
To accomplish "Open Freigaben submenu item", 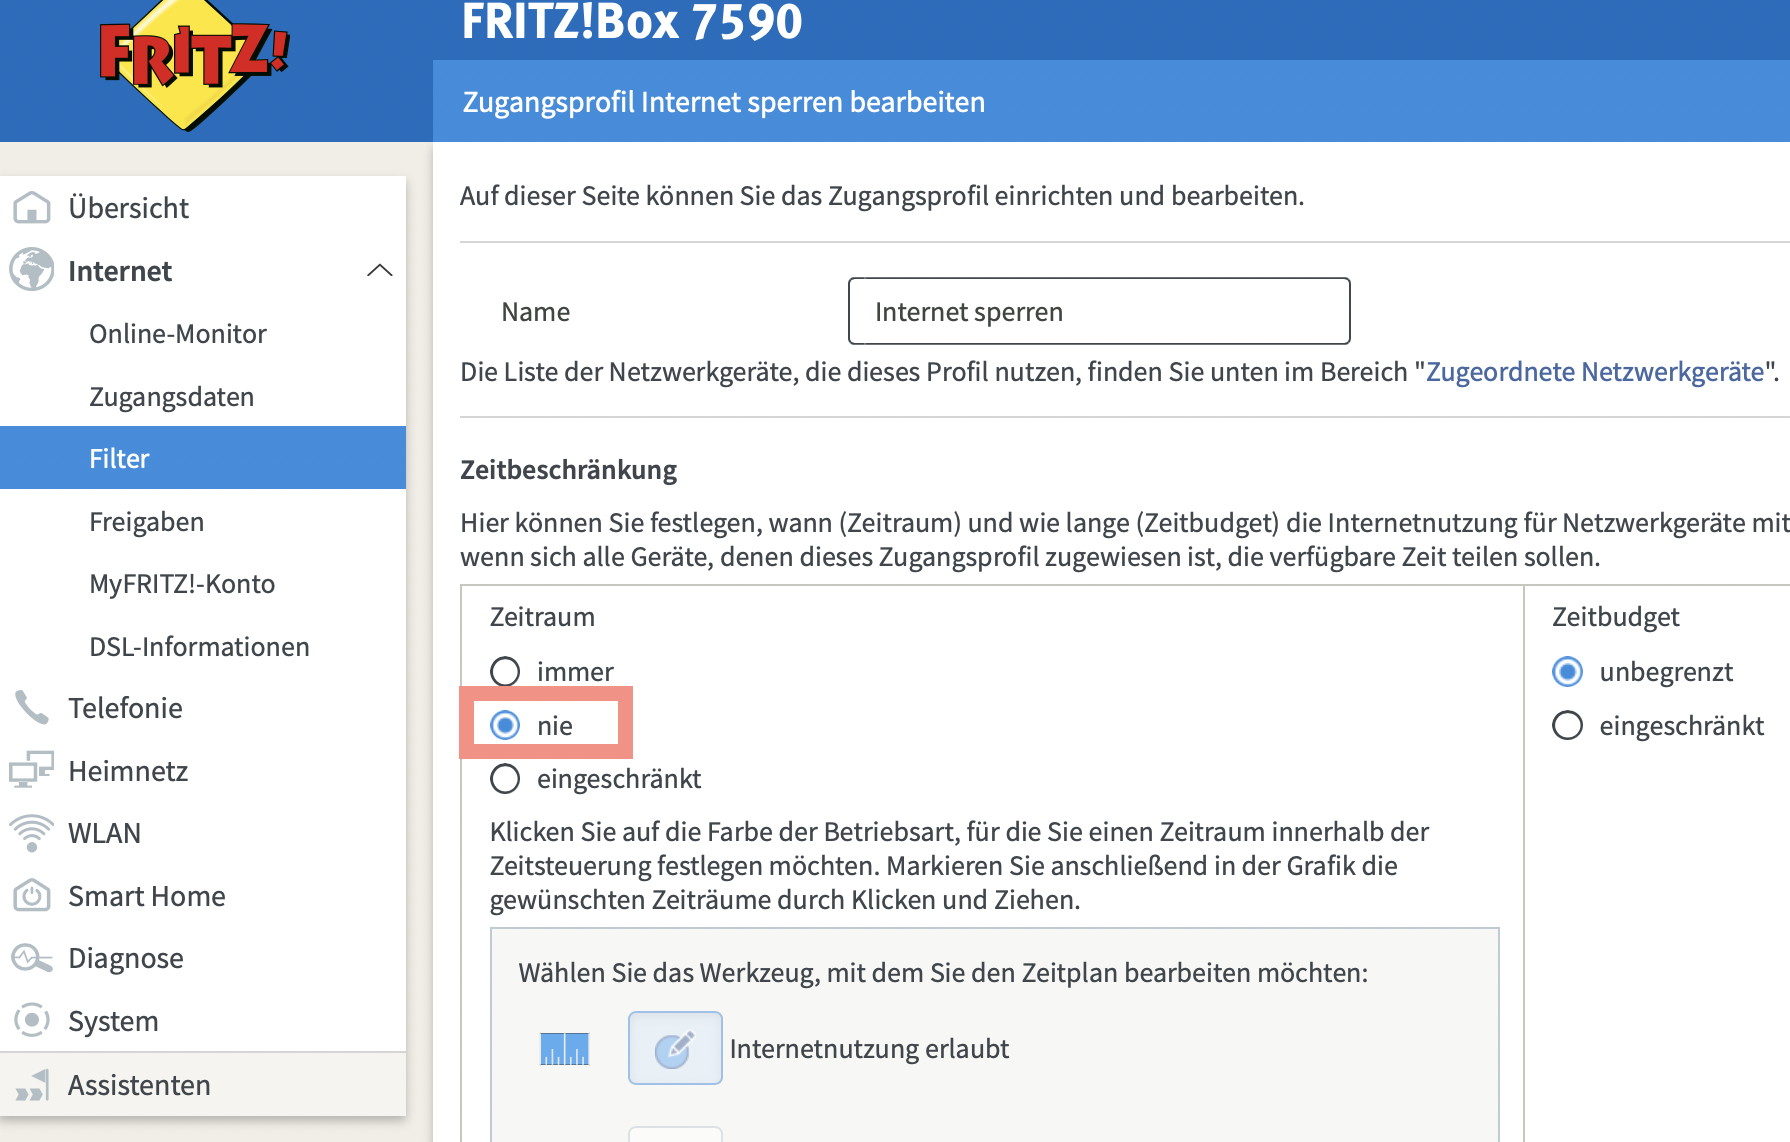I will click(x=203, y=521).
